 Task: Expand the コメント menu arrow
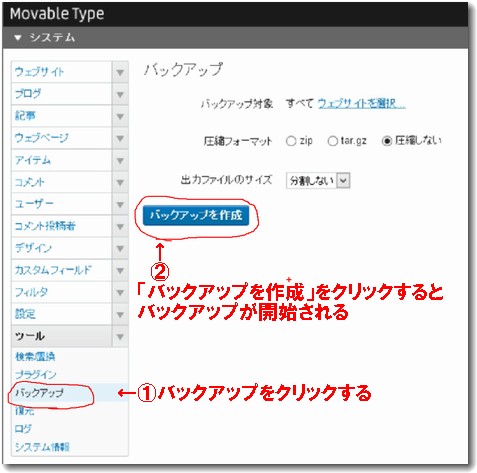pyautogui.click(x=120, y=182)
